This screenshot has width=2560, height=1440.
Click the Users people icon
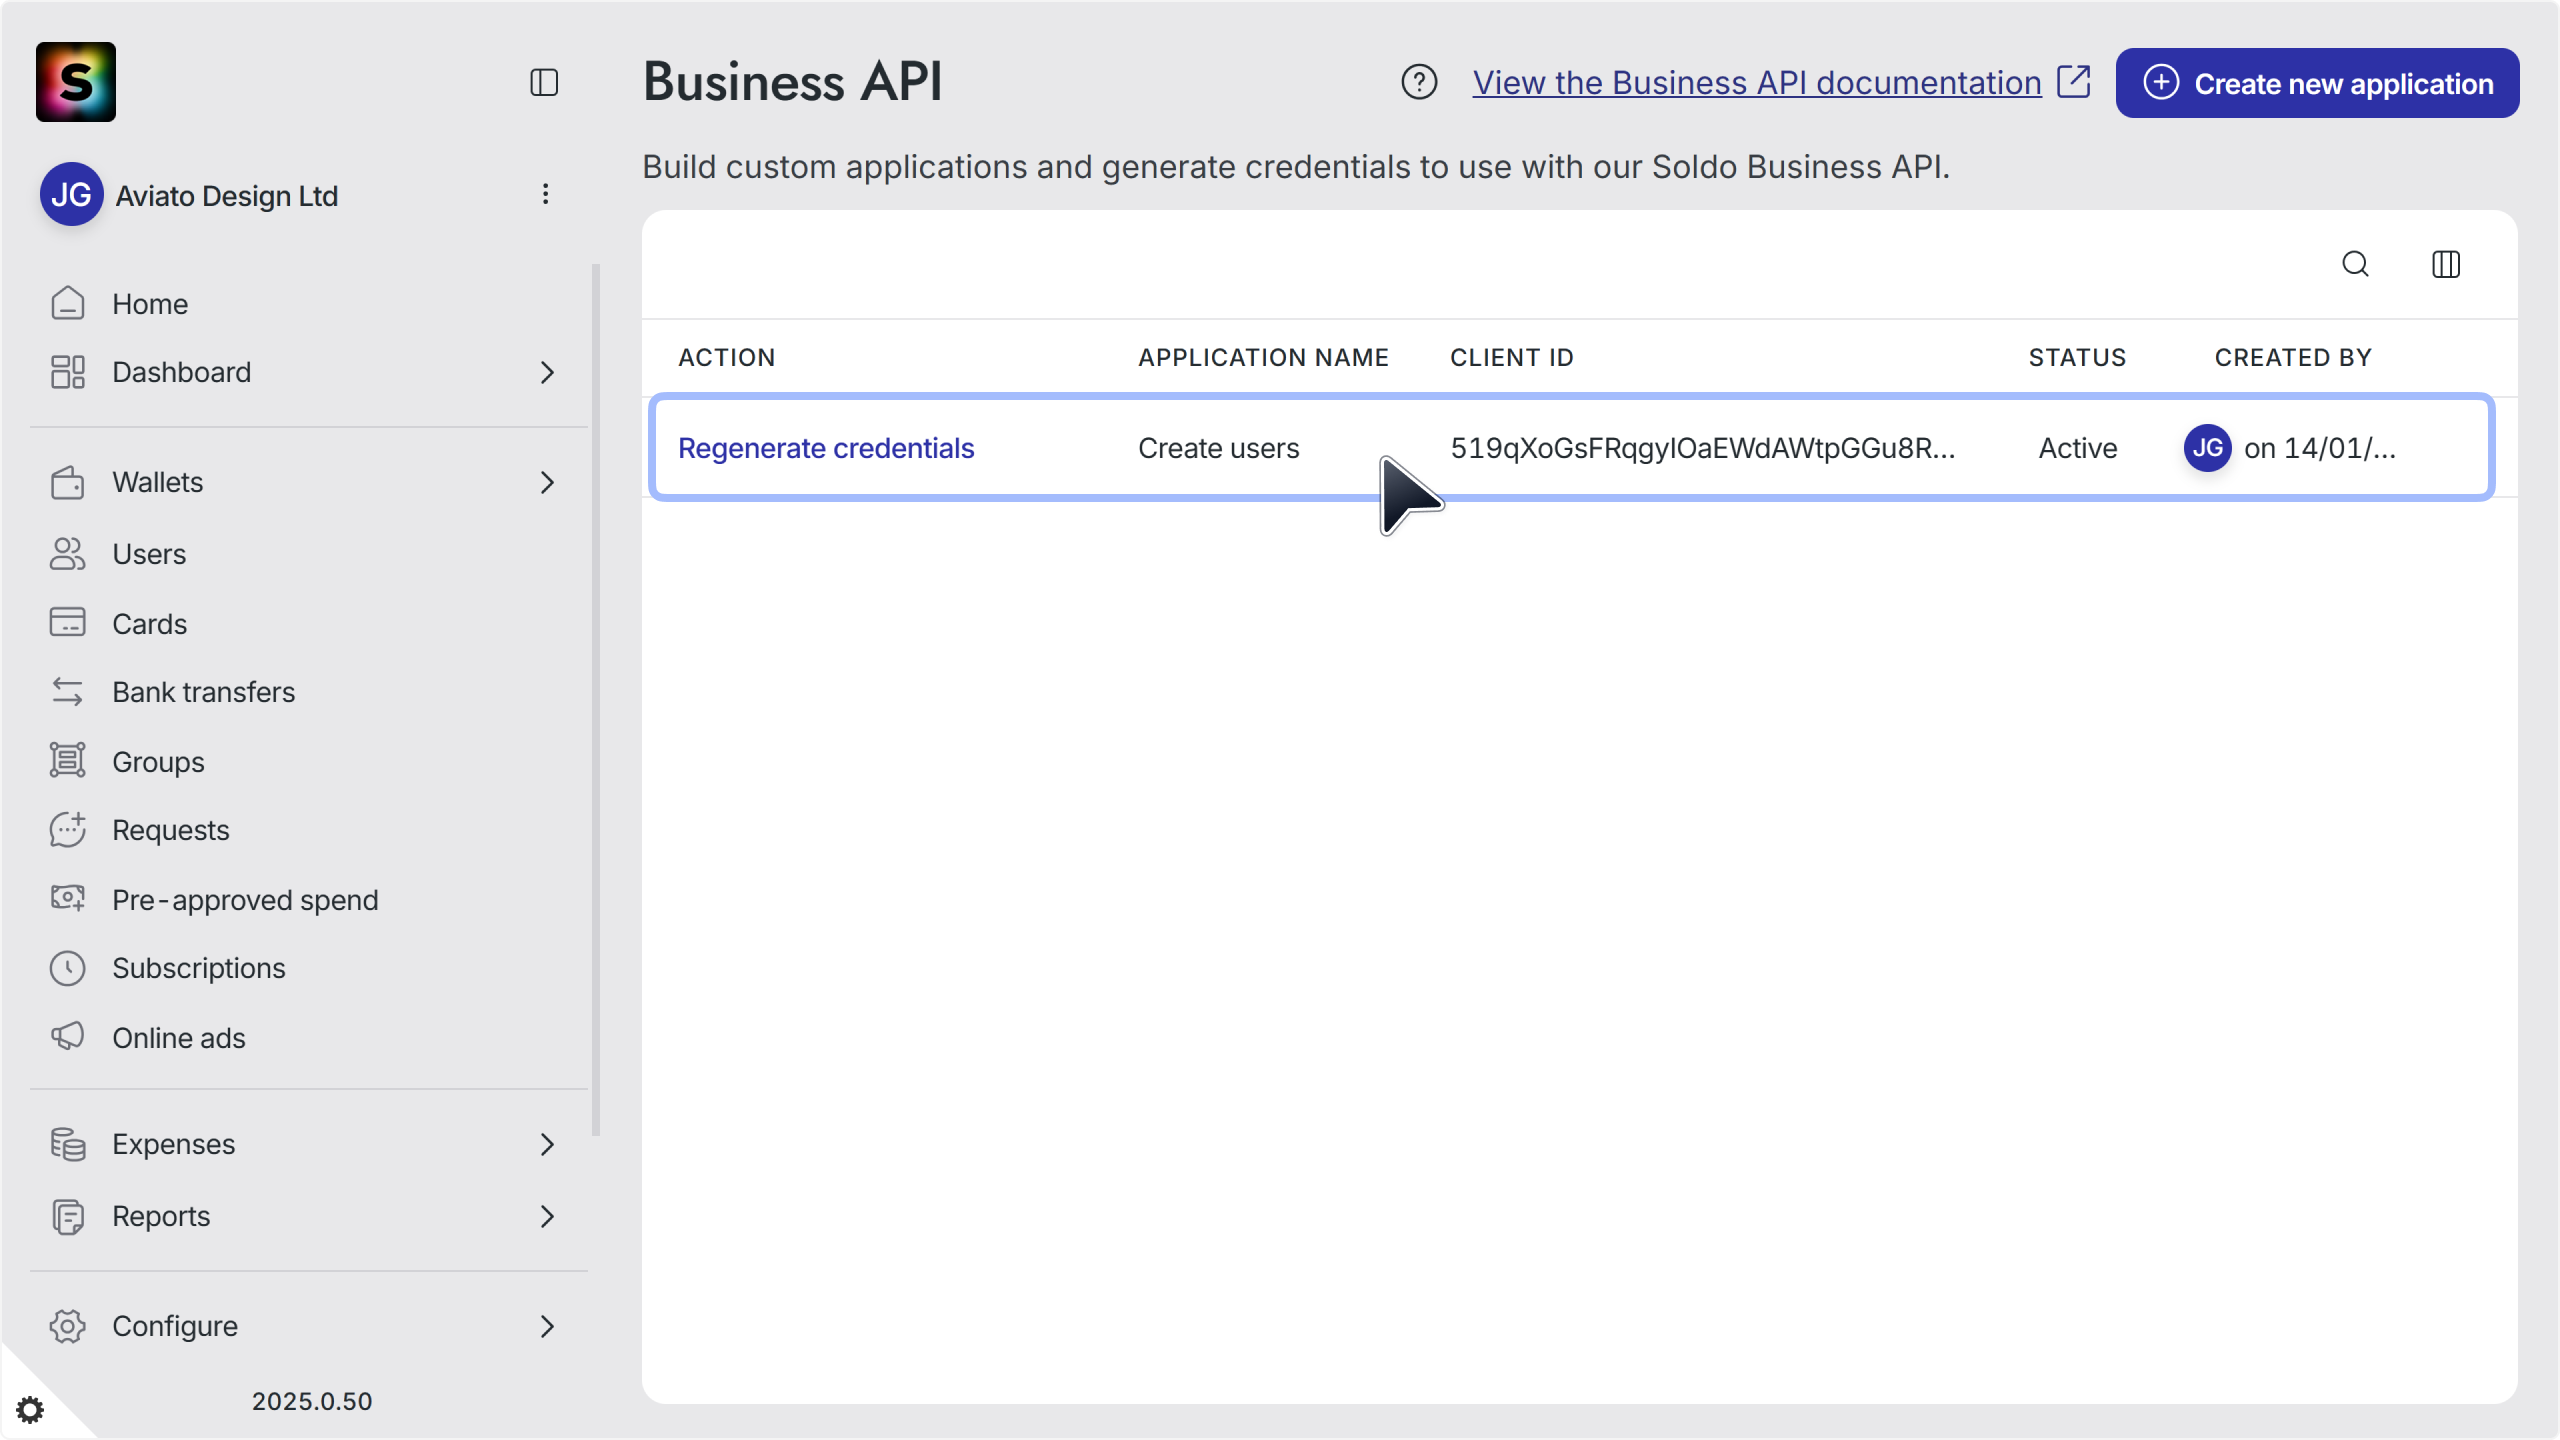click(67, 554)
